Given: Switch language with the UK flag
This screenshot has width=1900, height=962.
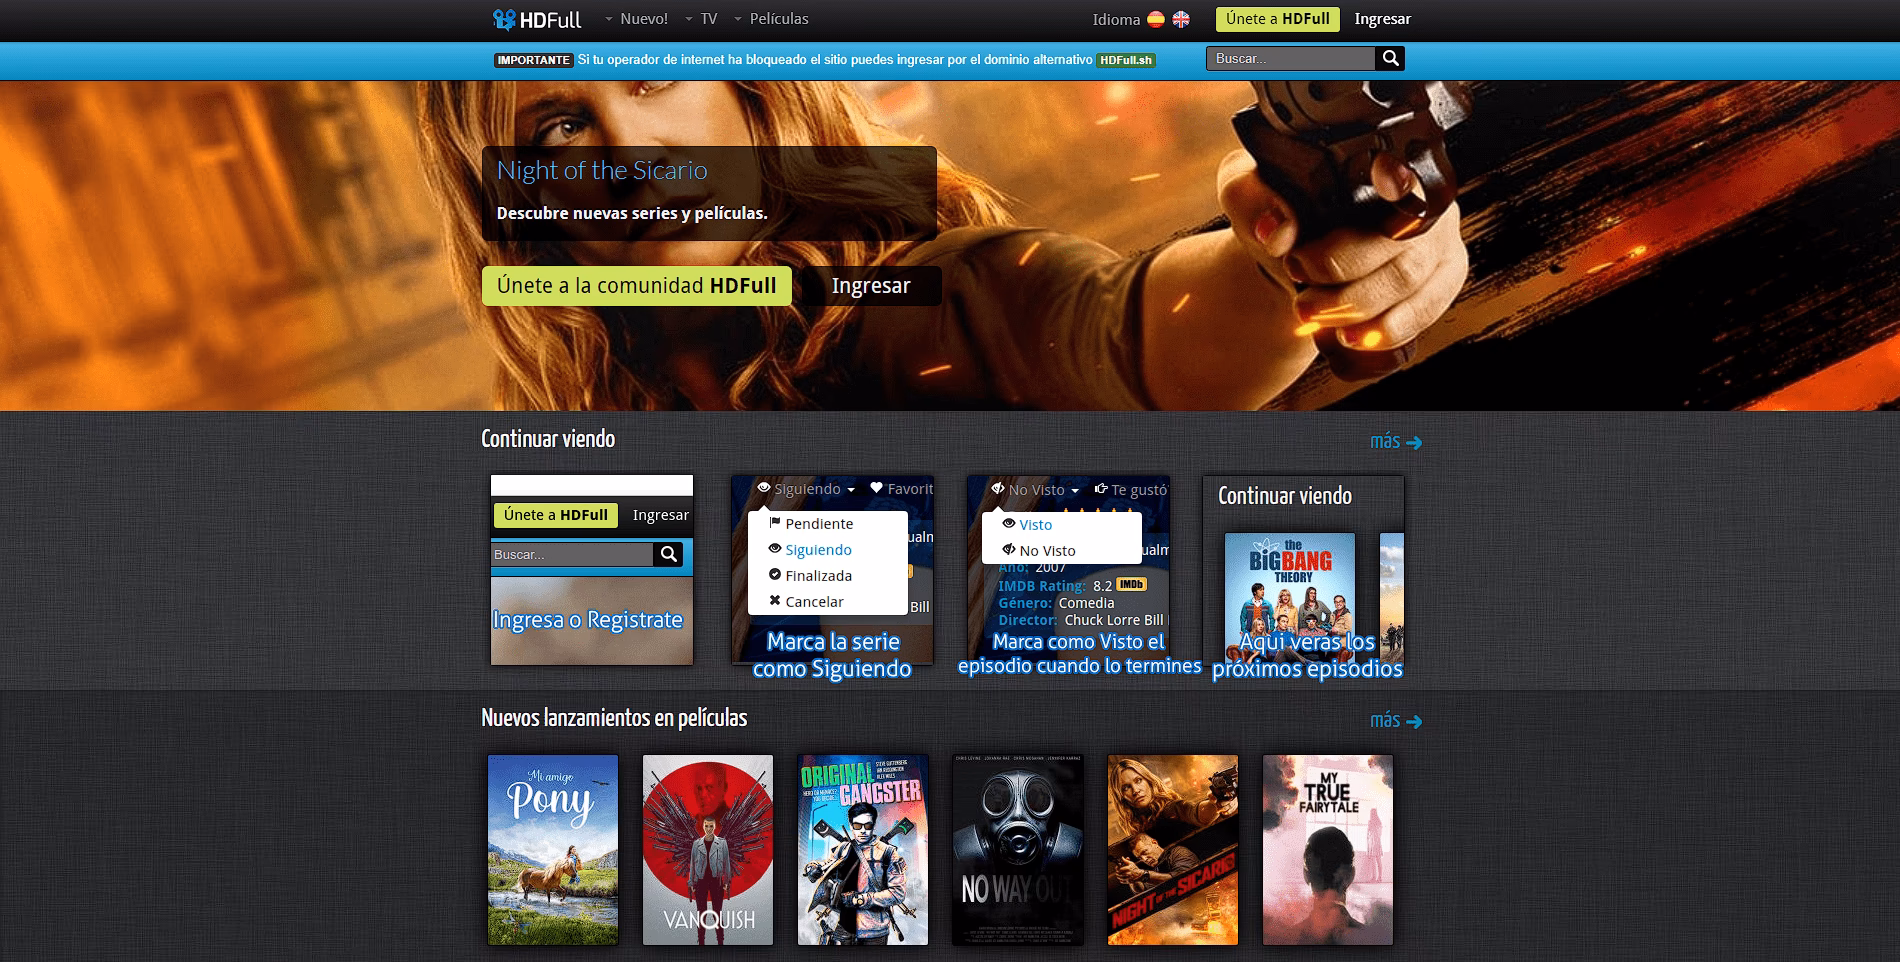Looking at the screenshot, I should (x=1181, y=19).
